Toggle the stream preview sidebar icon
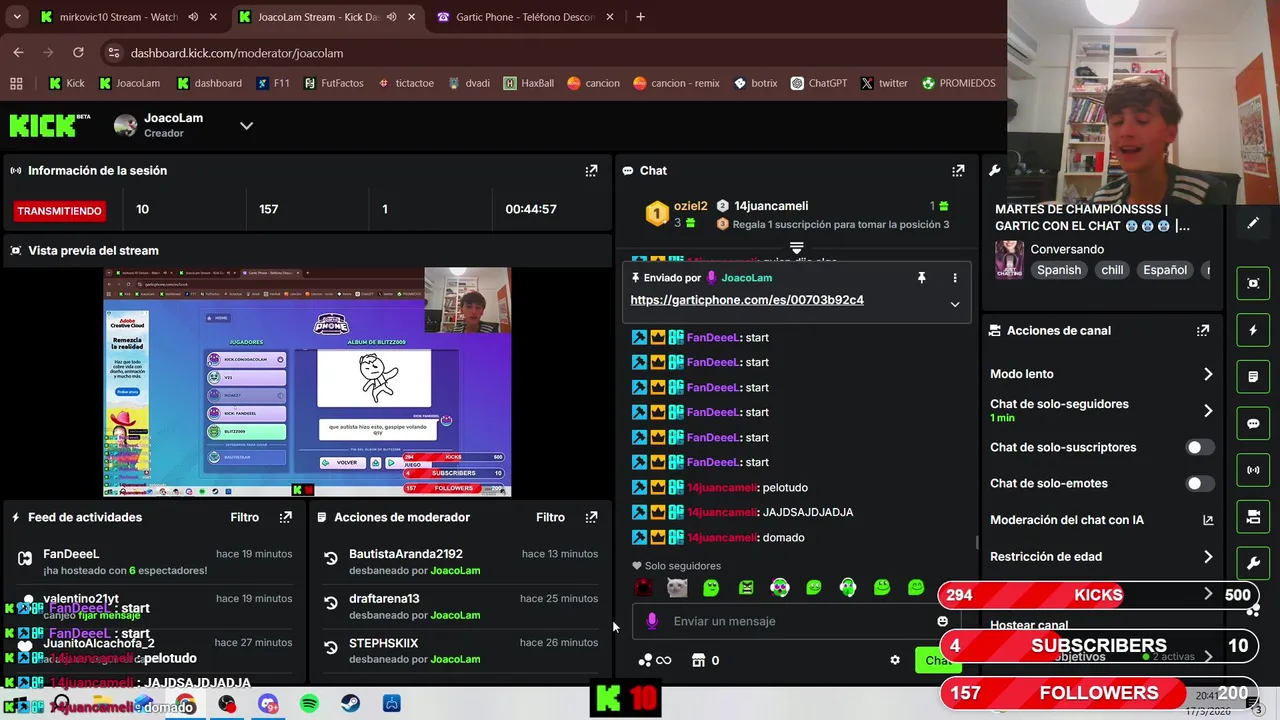 pyautogui.click(x=1253, y=283)
